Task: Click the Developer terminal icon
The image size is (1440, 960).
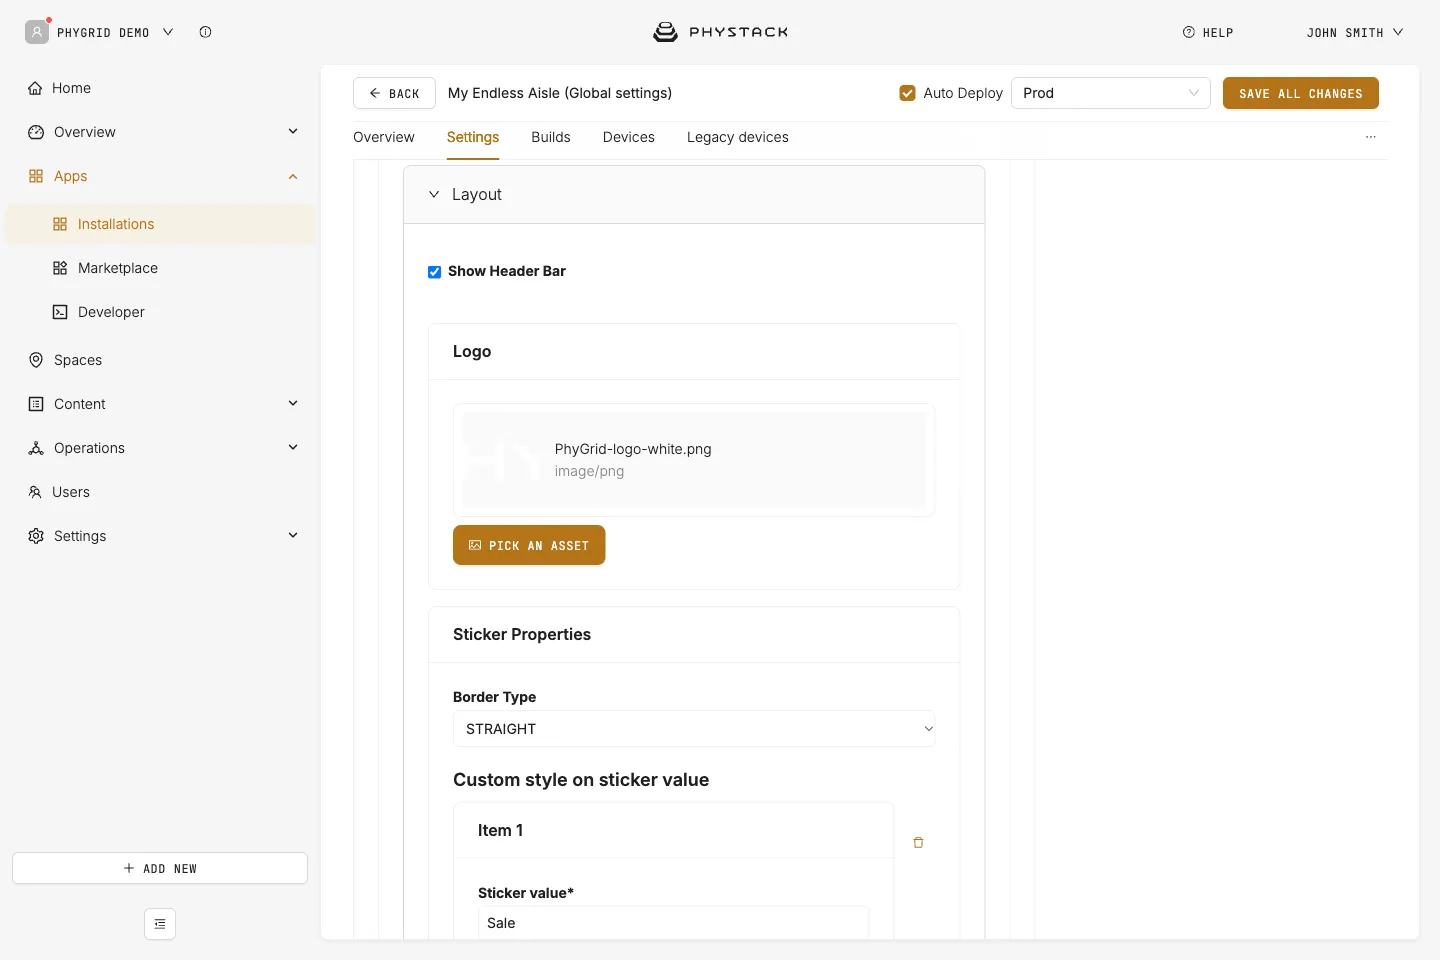Action: tap(60, 312)
